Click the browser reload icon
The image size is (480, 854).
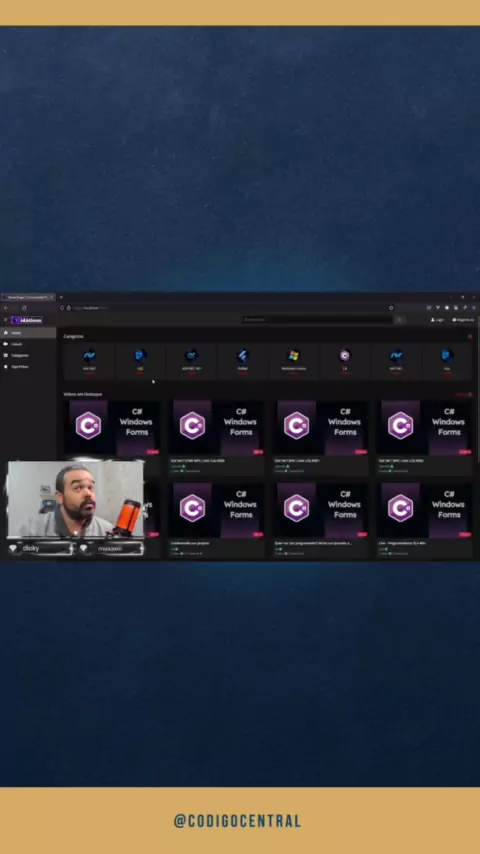(x=24, y=308)
